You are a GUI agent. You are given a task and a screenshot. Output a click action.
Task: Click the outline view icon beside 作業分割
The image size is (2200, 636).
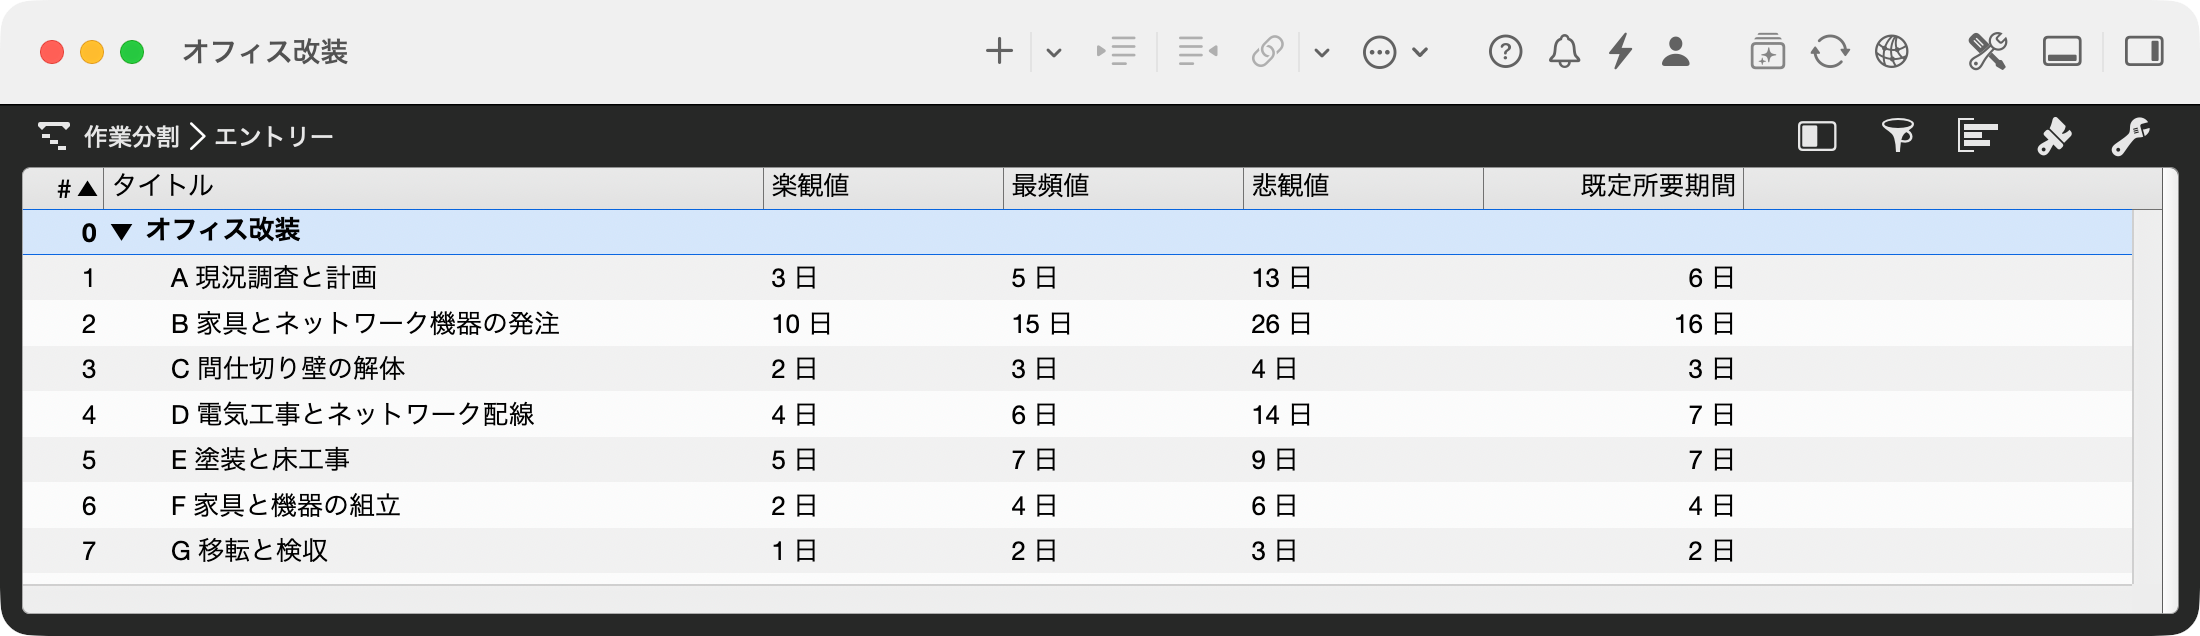(53, 135)
